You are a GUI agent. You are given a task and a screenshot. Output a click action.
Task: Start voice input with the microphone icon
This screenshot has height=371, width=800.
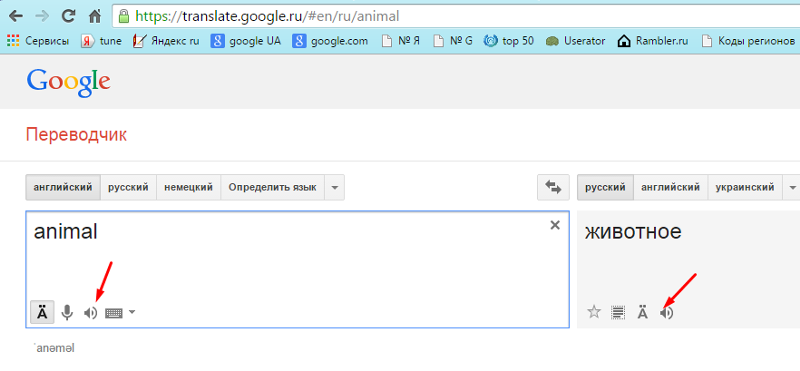click(67, 312)
